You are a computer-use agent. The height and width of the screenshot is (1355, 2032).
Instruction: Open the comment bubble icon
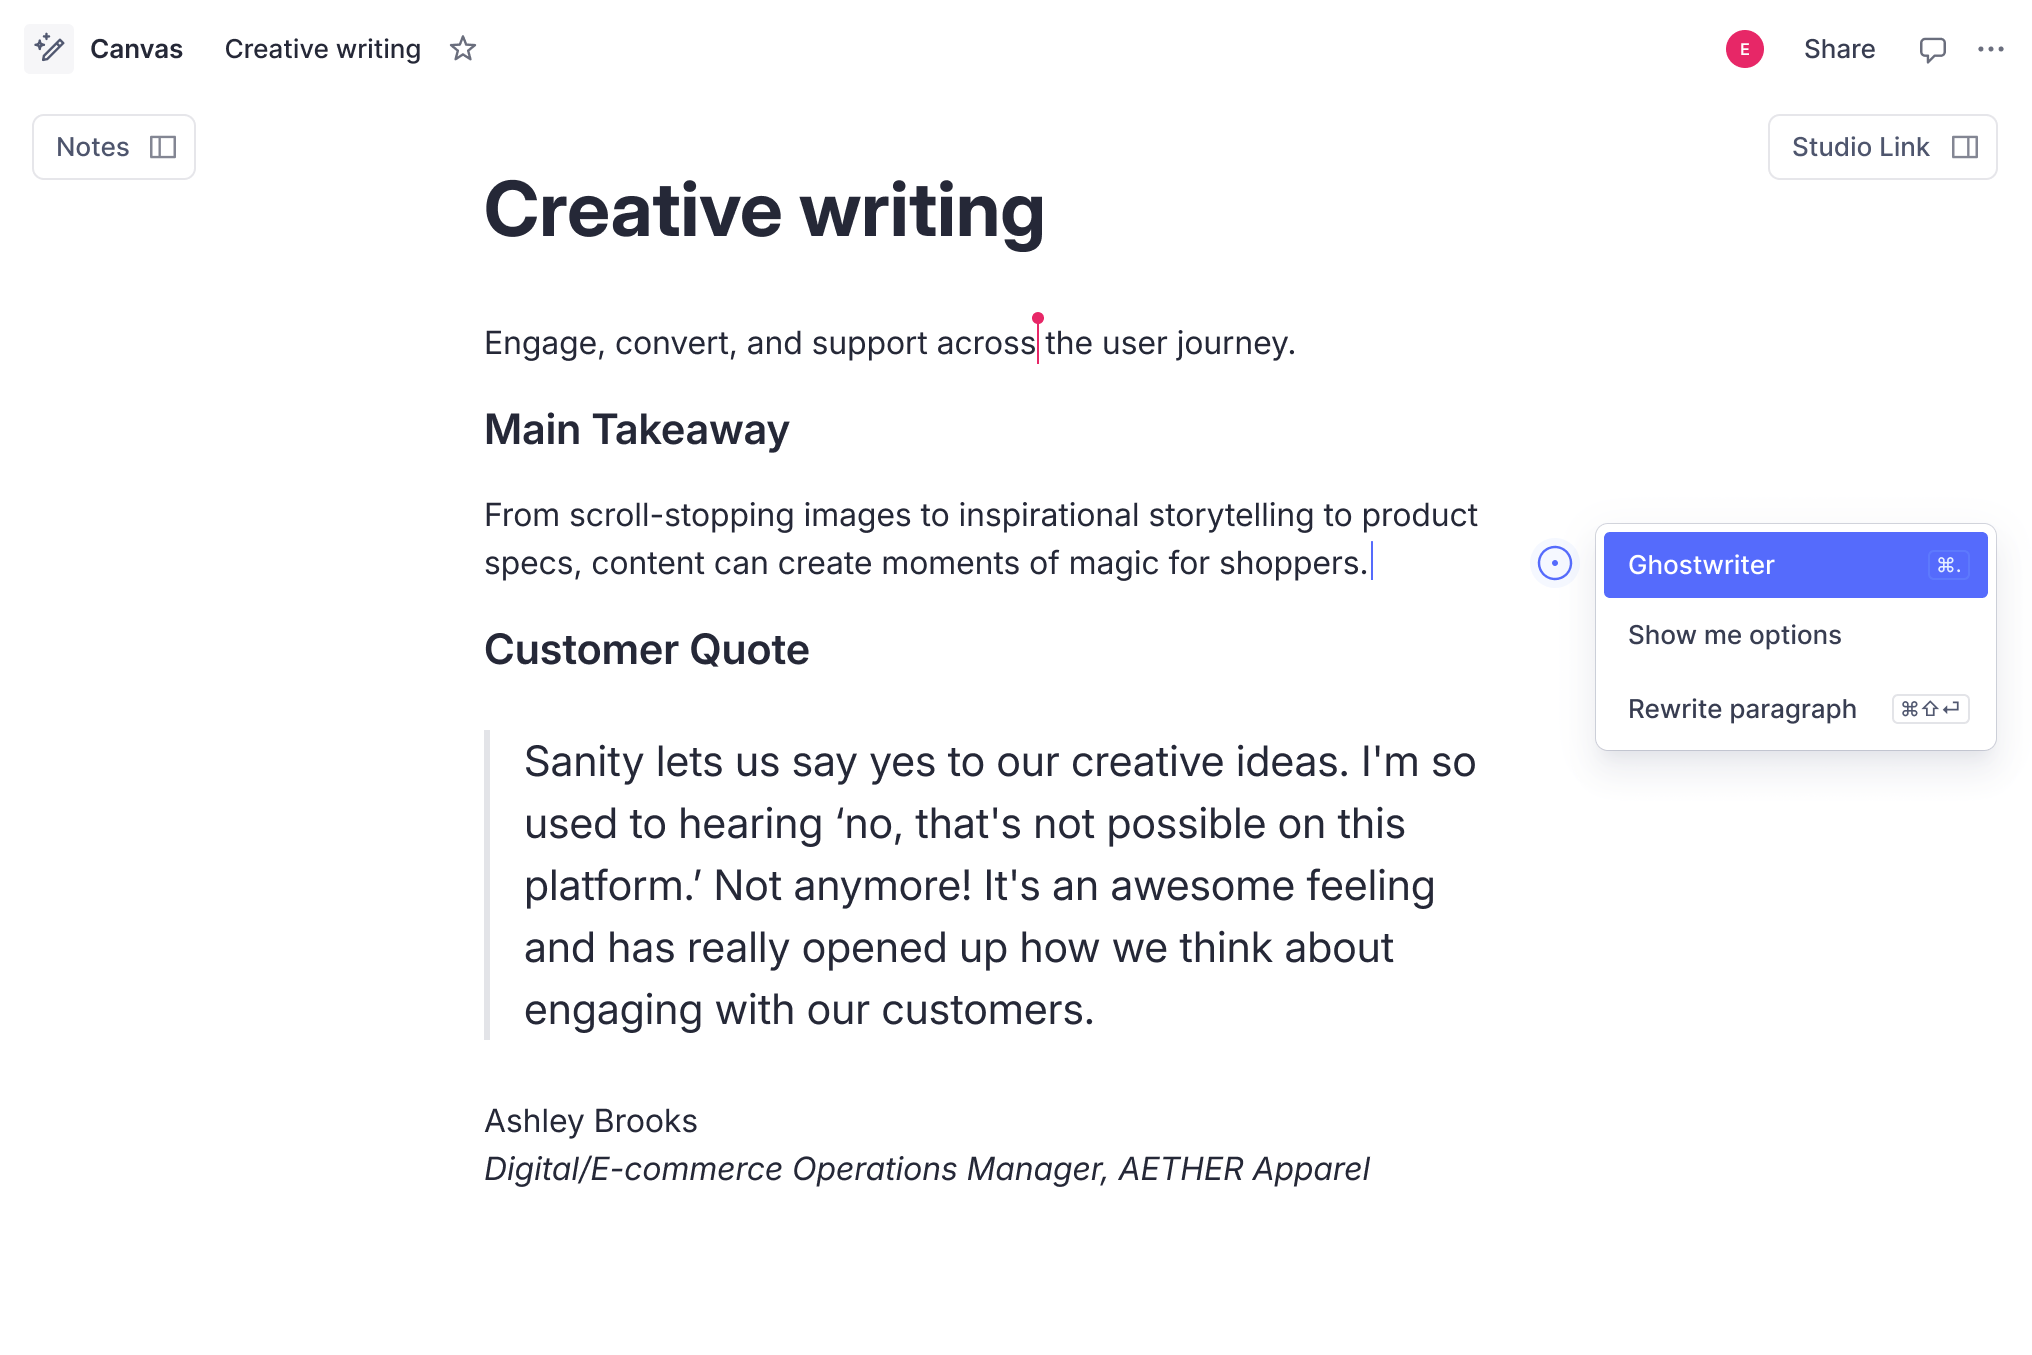coord(1934,48)
